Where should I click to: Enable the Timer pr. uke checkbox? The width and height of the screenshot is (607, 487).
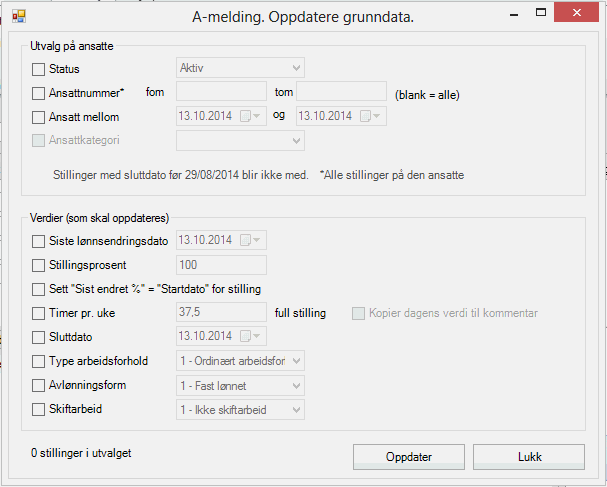39,313
